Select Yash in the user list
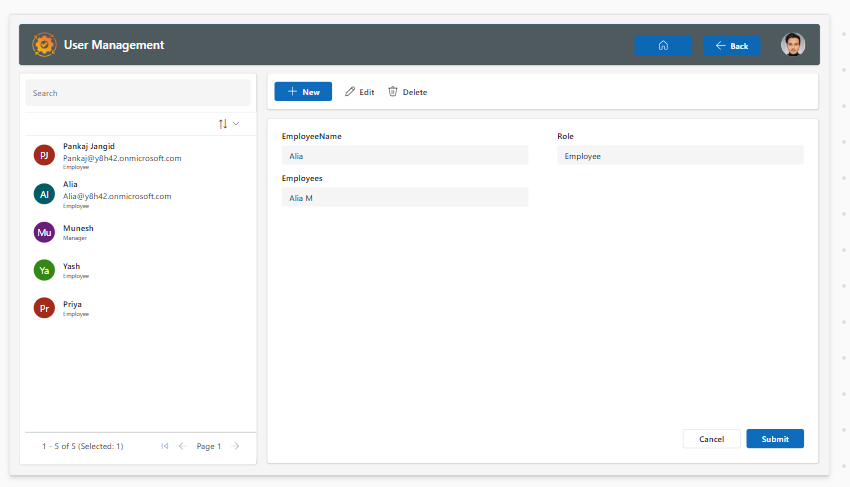The height and width of the screenshot is (487, 850). pos(138,270)
